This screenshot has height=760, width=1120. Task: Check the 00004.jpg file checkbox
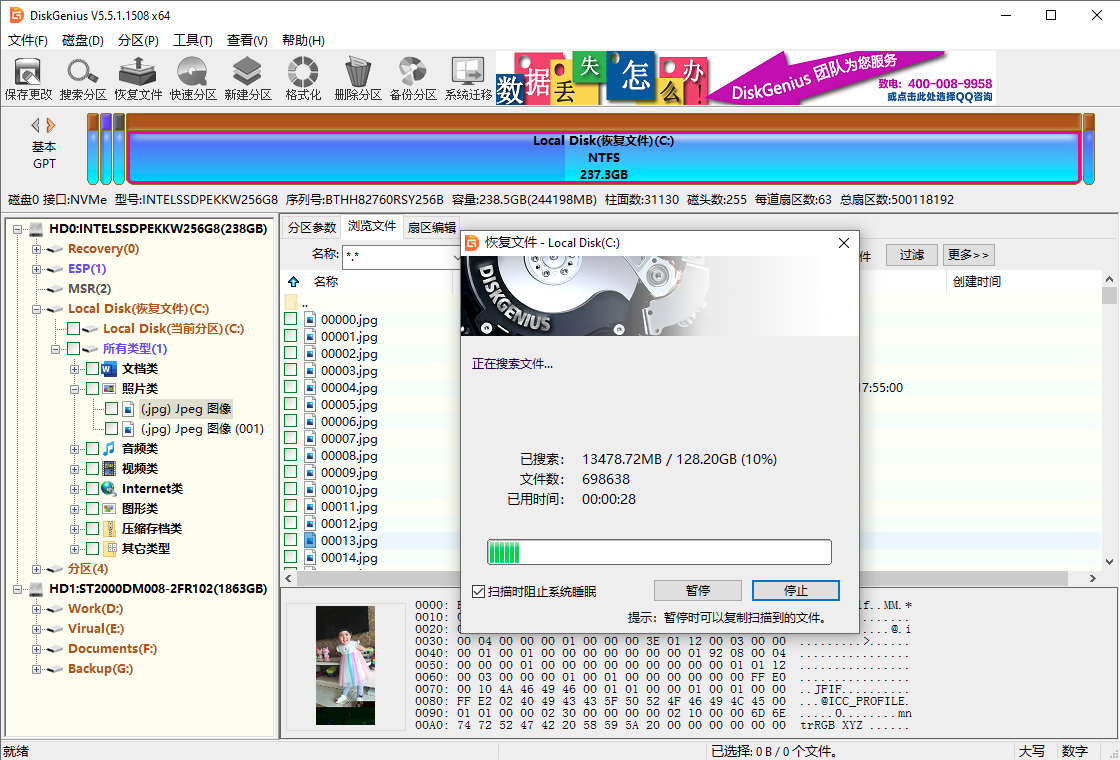pyautogui.click(x=291, y=386)
